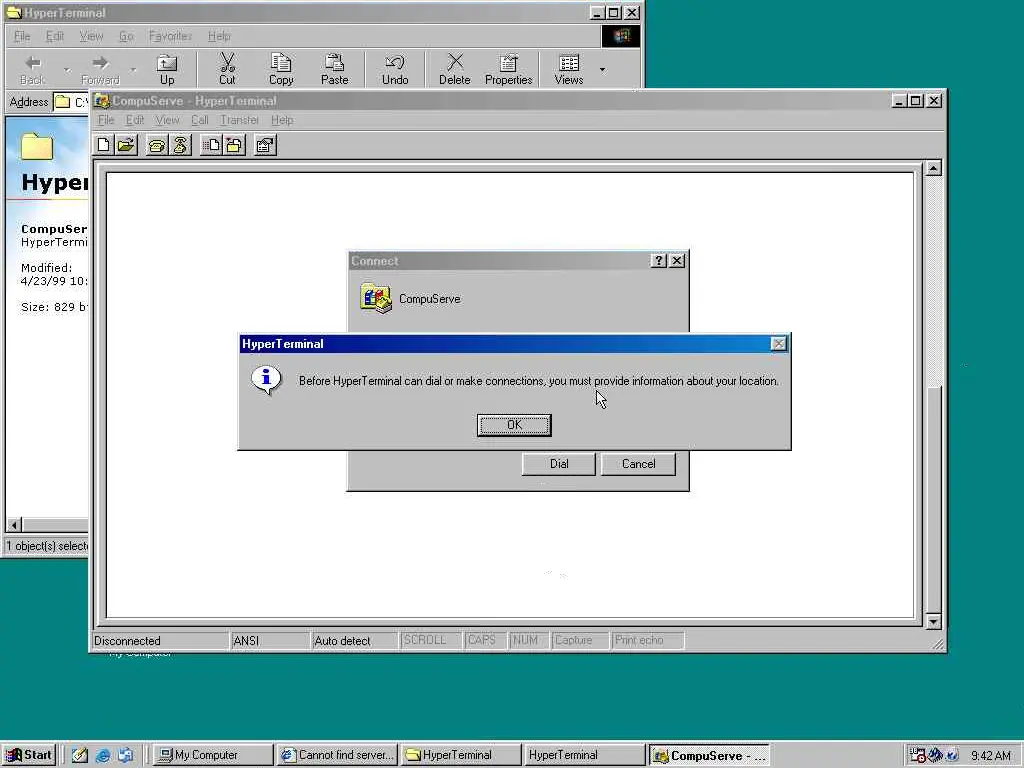Open the Back history dropdown arrow
The height and width of the screenshot is (768, 1024).
pos(67,69)
